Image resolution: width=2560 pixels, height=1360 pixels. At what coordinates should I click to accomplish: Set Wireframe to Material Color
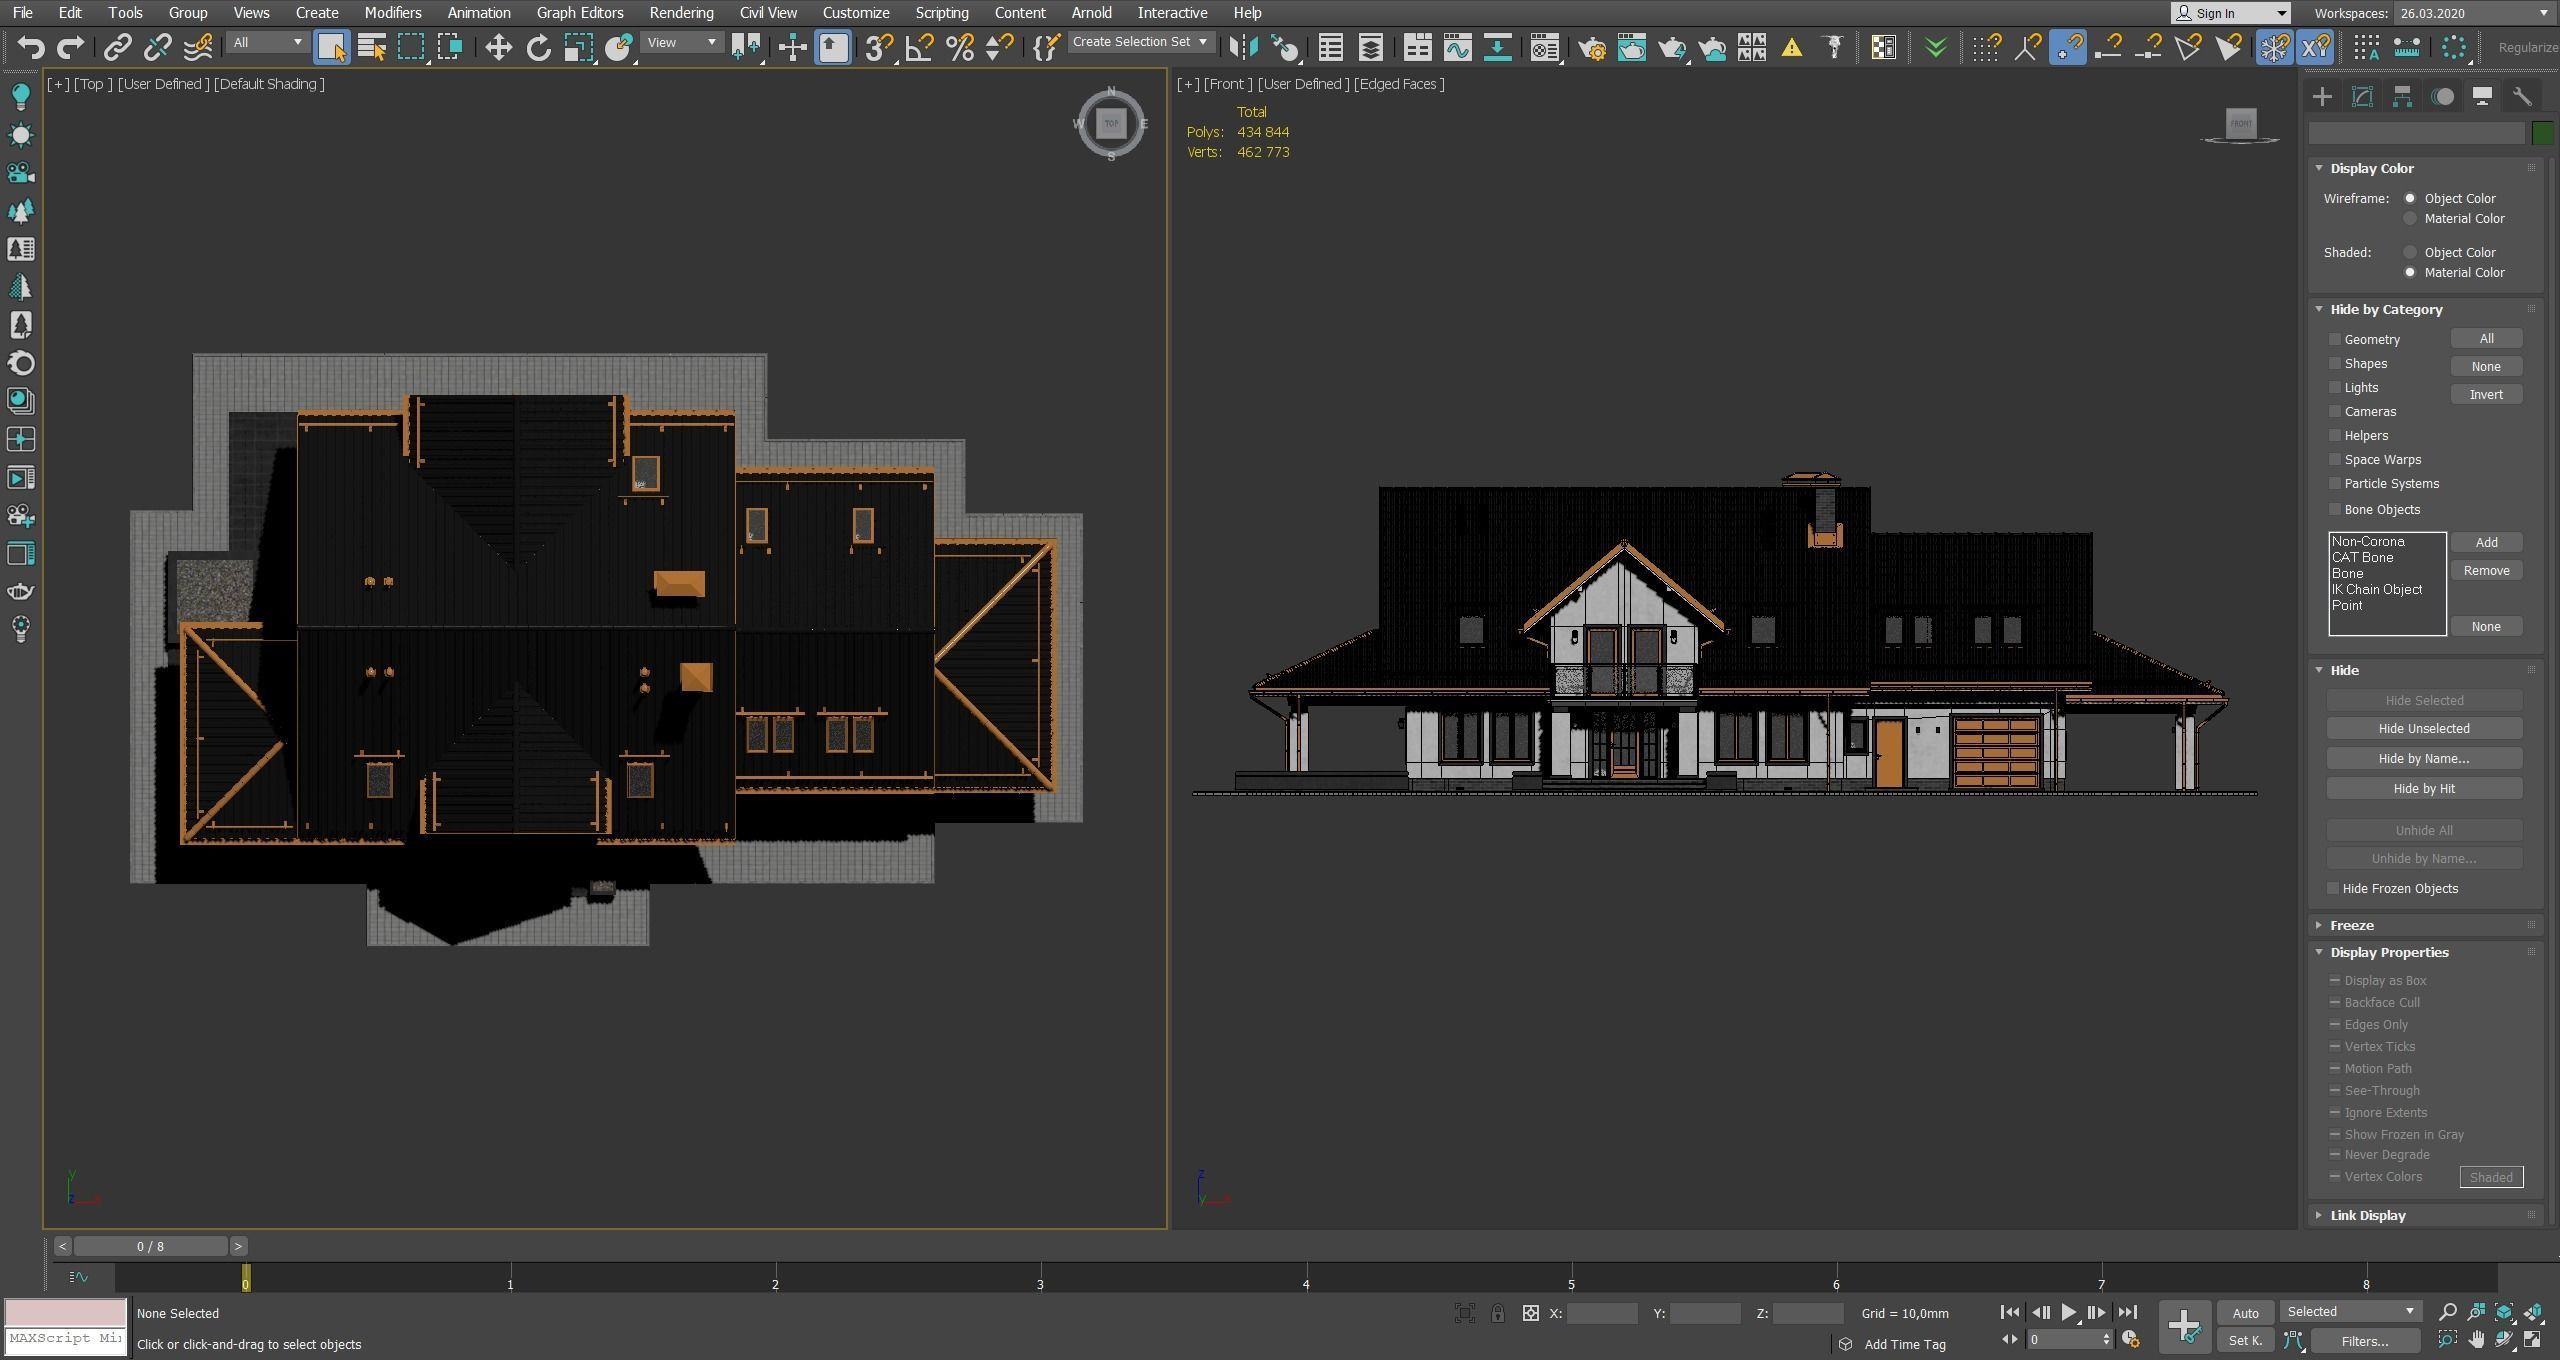click(x=2410, y=218)
